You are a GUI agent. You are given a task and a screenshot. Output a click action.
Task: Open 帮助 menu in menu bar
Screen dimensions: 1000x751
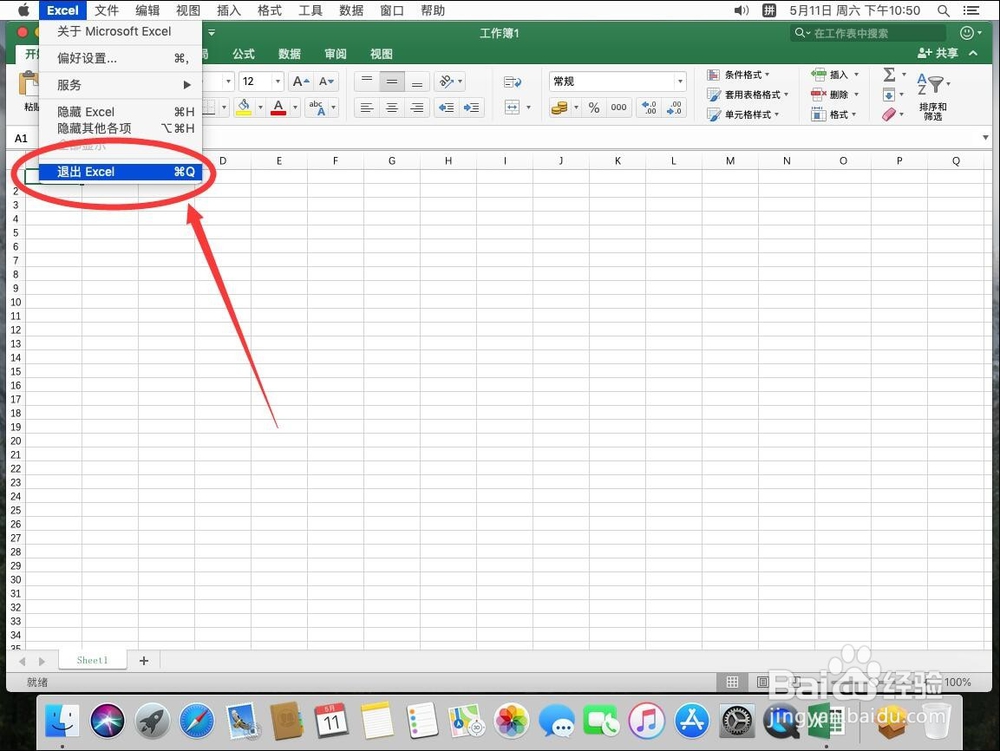tap(432, 10)
